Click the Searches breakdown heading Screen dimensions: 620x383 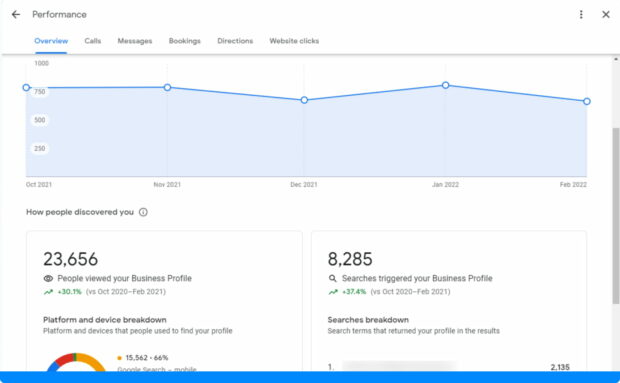(x=368, y=320)
